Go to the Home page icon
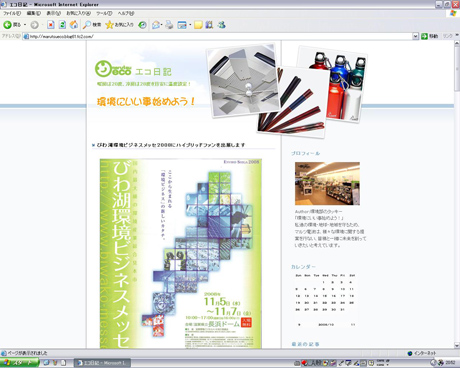Image resolution: width=460 pixels, height=368 pixels. pyautogui.click(x=74, y=25)
